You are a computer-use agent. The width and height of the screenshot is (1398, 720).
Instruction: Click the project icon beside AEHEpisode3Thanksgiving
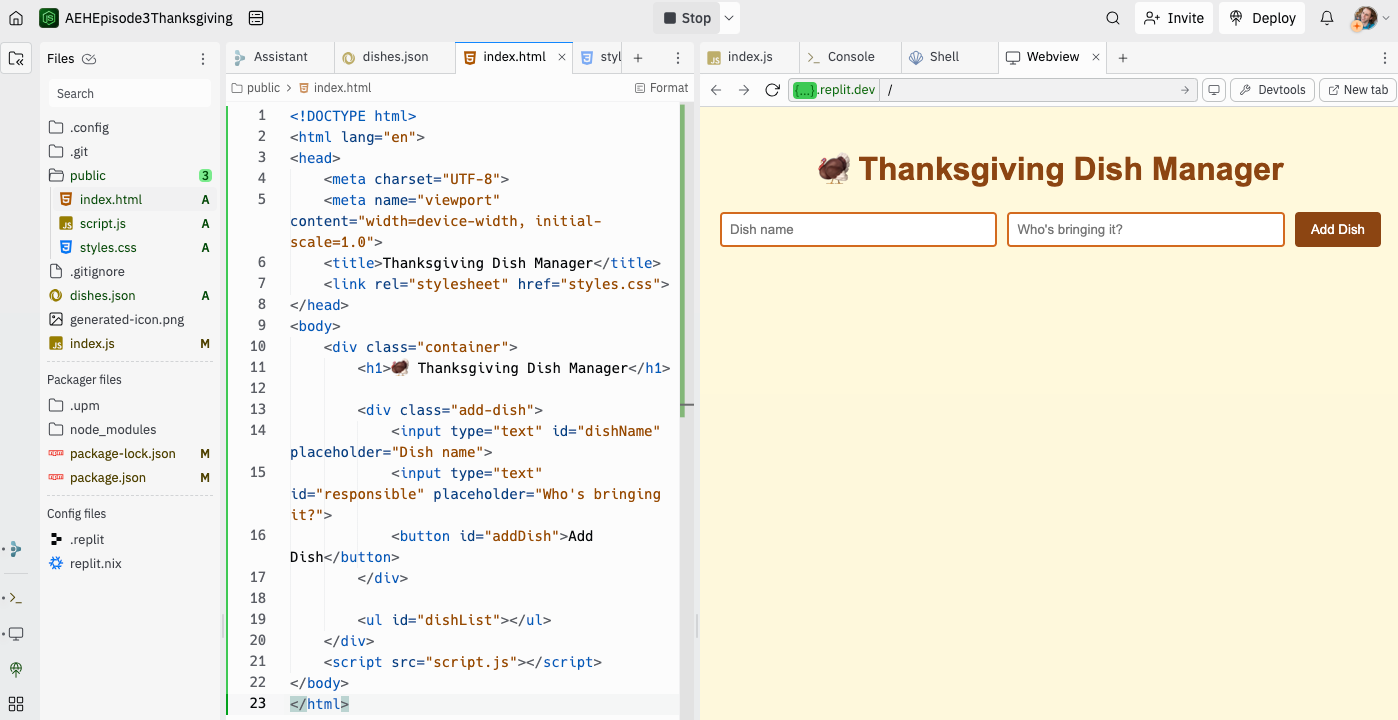pos(49,18)
